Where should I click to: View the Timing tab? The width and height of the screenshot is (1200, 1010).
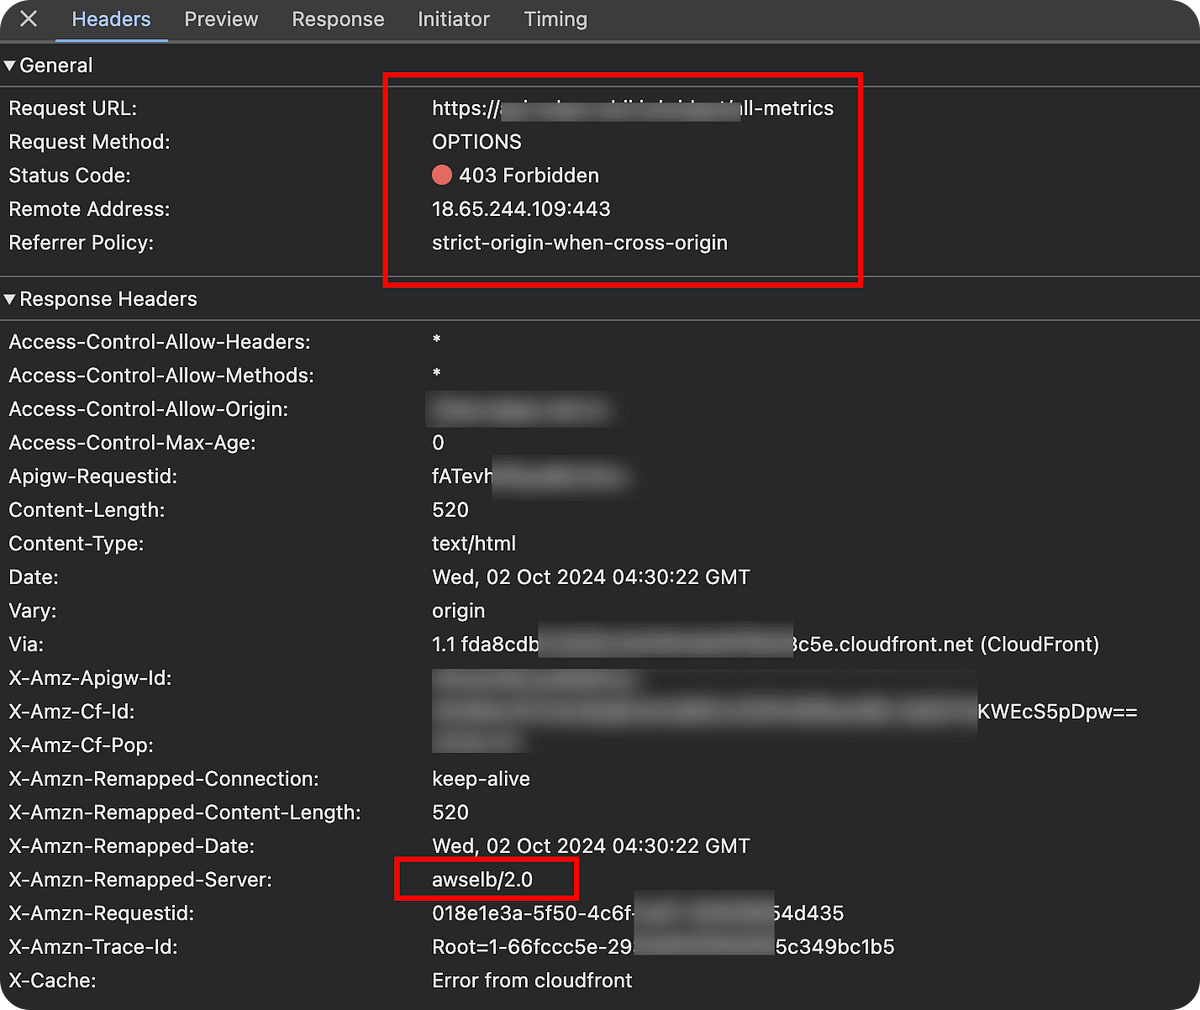click(555, 18)
